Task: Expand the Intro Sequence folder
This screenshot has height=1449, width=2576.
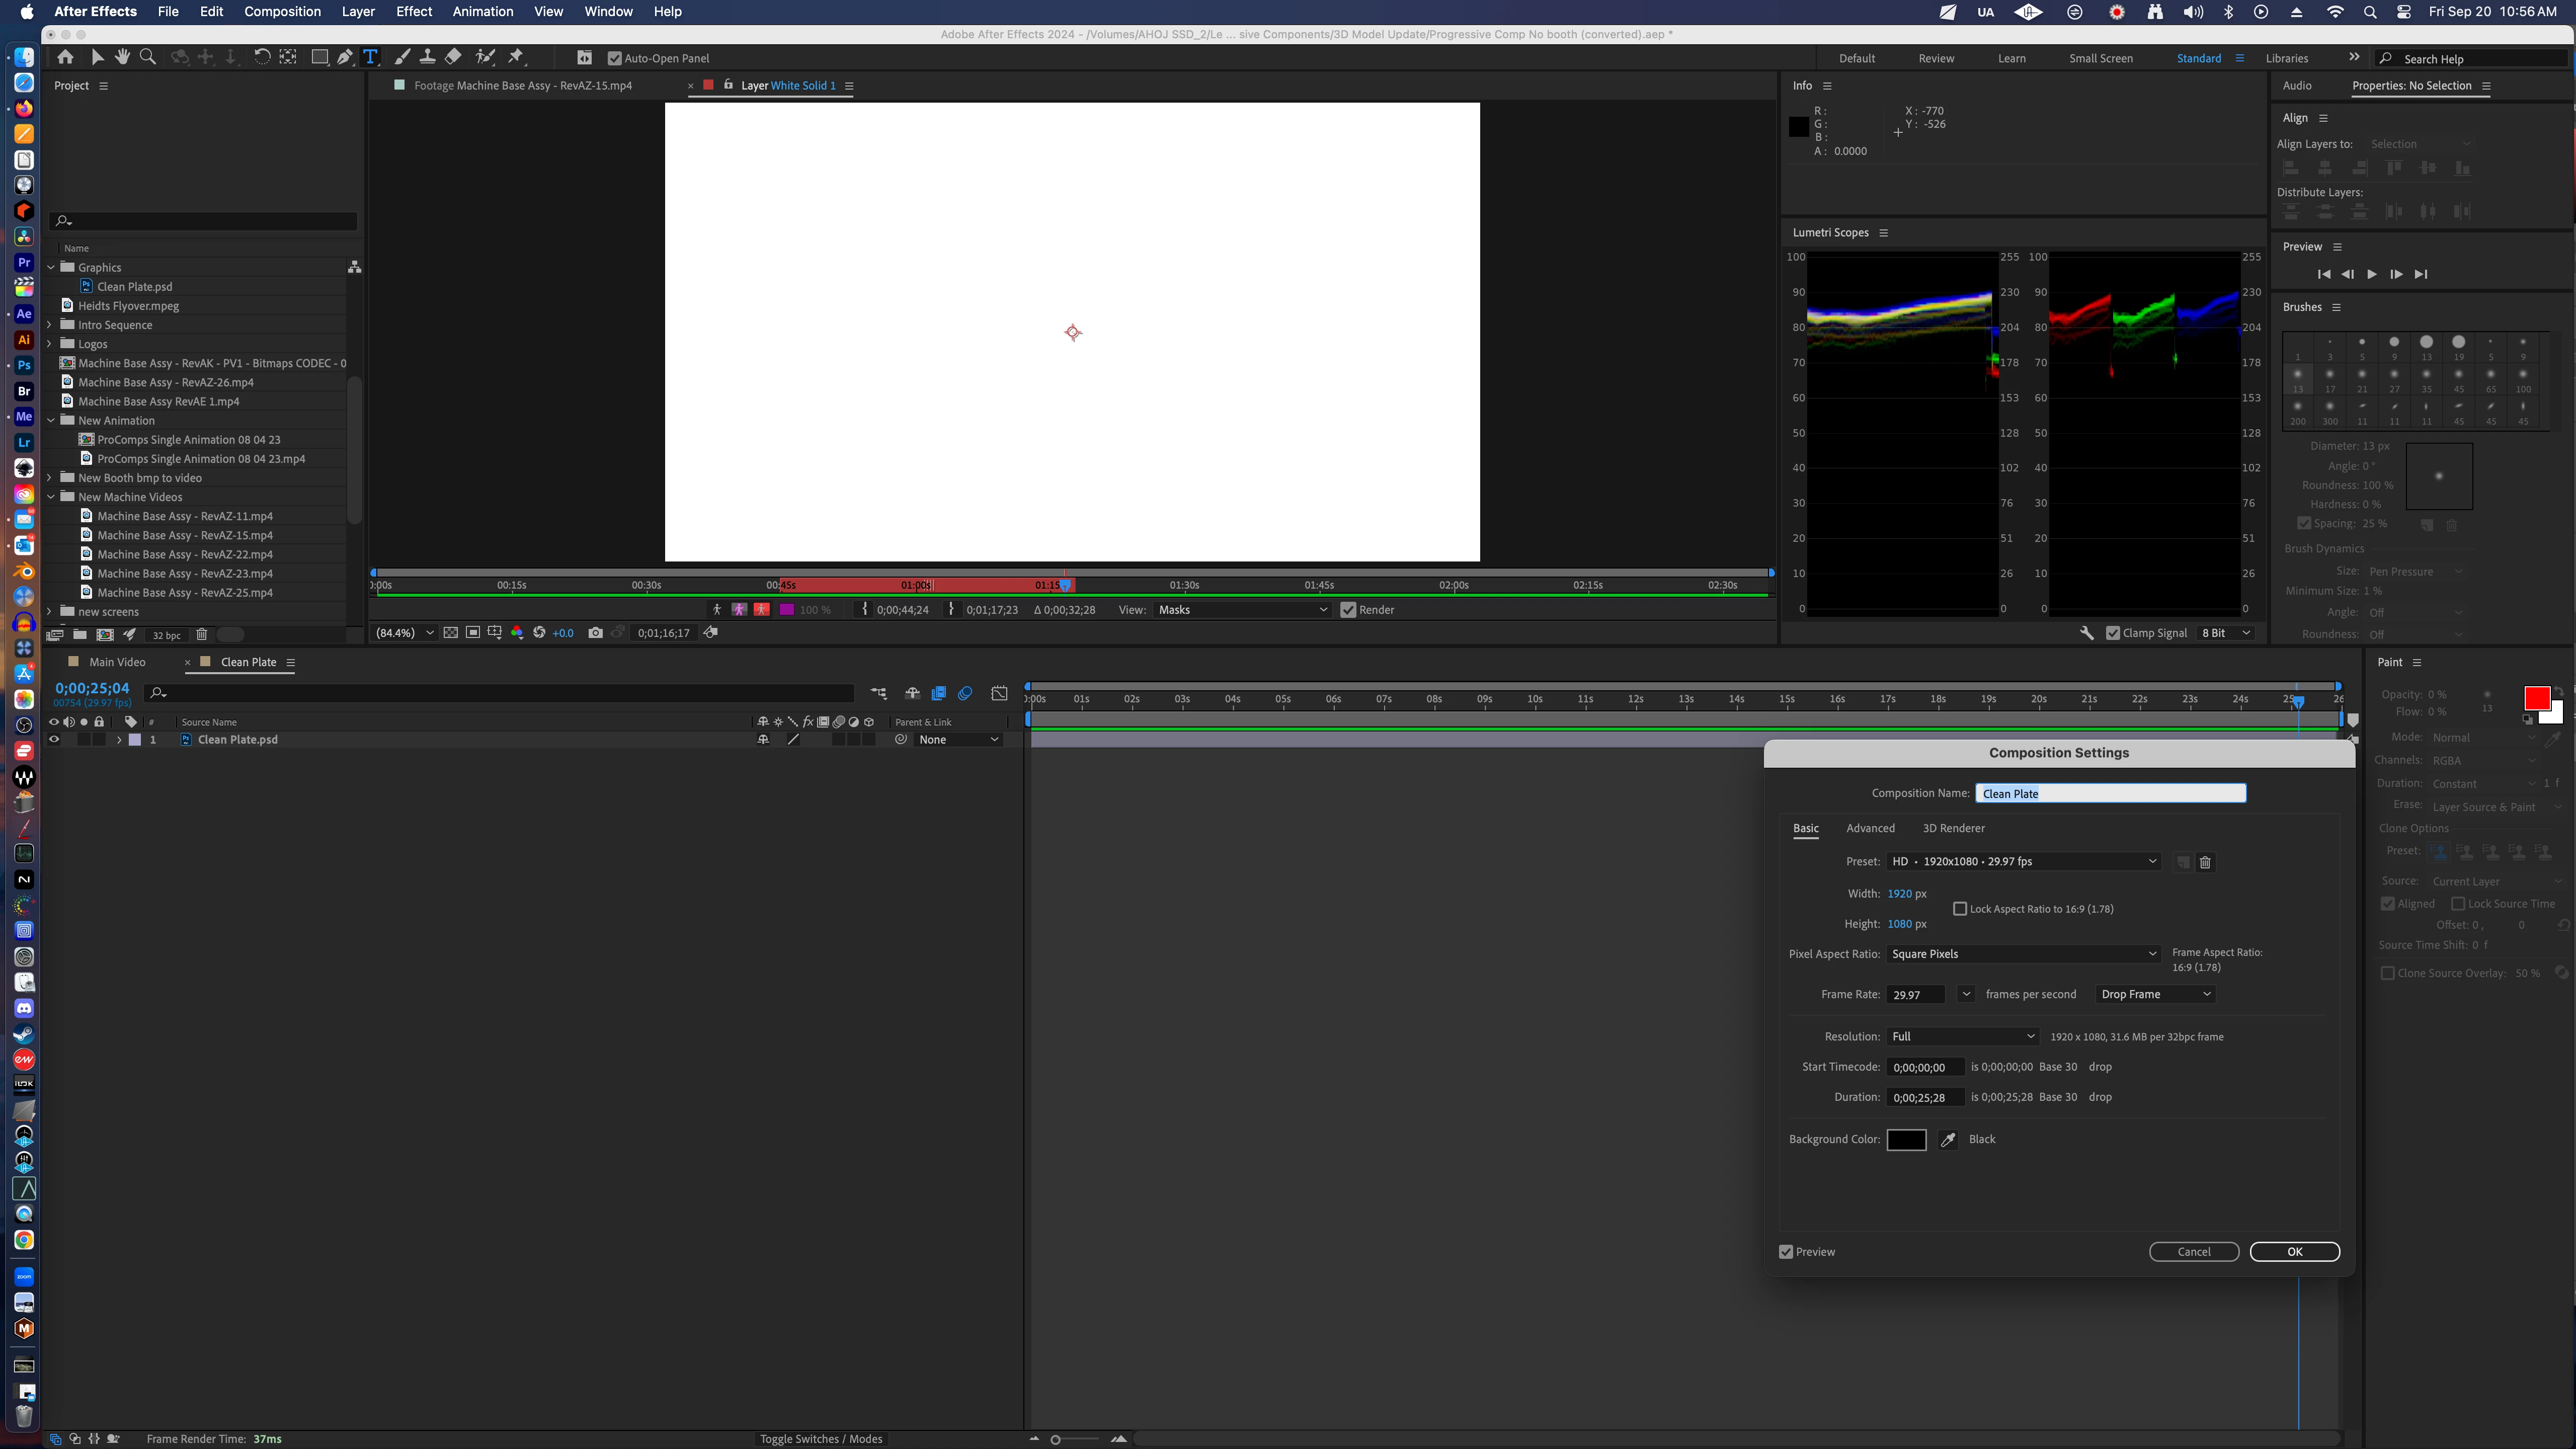Action: pyautogui.click(x=50, y=325)
